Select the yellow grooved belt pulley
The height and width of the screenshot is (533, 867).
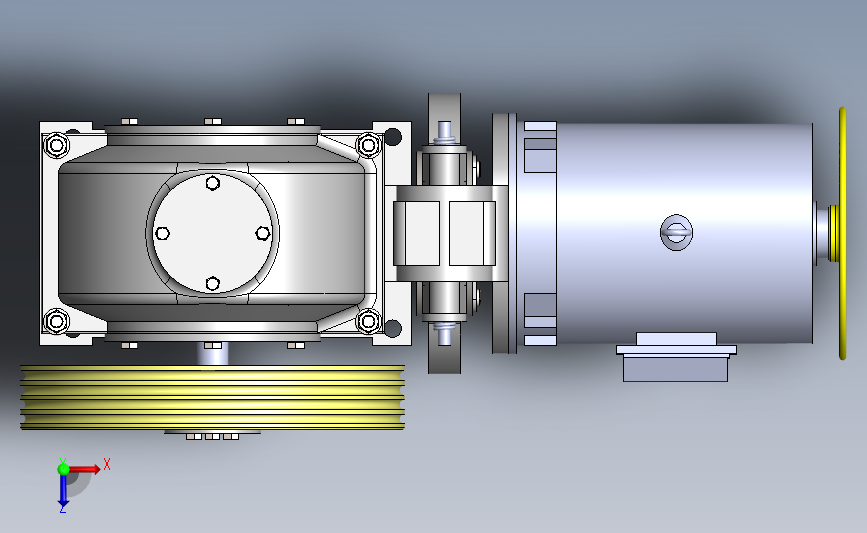pyautogui.click(x=212, y=397)
